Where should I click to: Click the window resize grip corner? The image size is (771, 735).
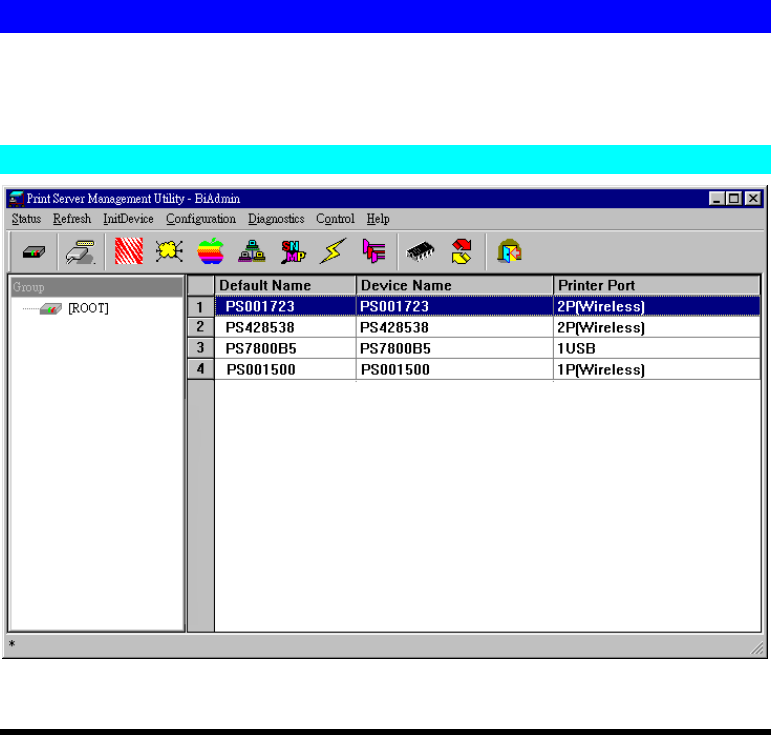[x=757, y=648]
